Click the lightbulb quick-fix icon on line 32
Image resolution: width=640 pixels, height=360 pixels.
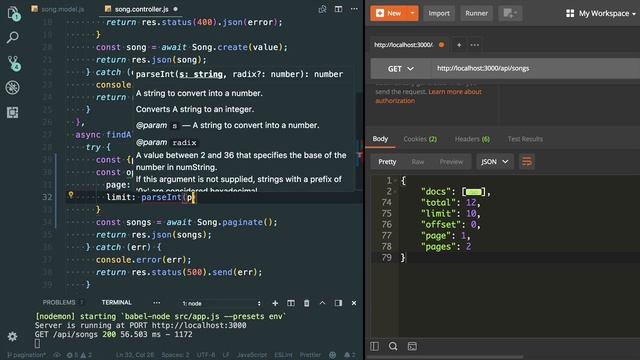(x=71, y=196)
